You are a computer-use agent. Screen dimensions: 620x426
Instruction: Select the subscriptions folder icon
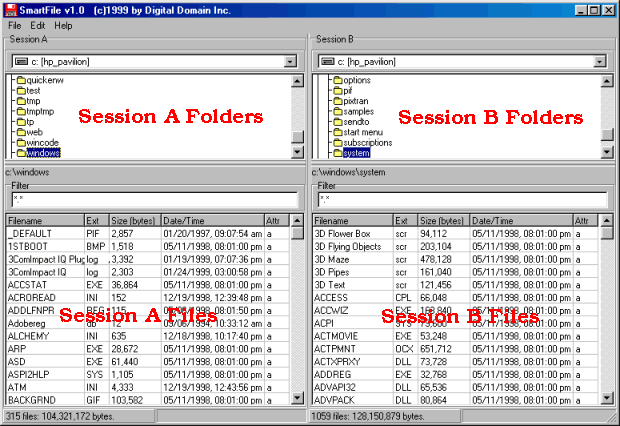coord(338,142)
